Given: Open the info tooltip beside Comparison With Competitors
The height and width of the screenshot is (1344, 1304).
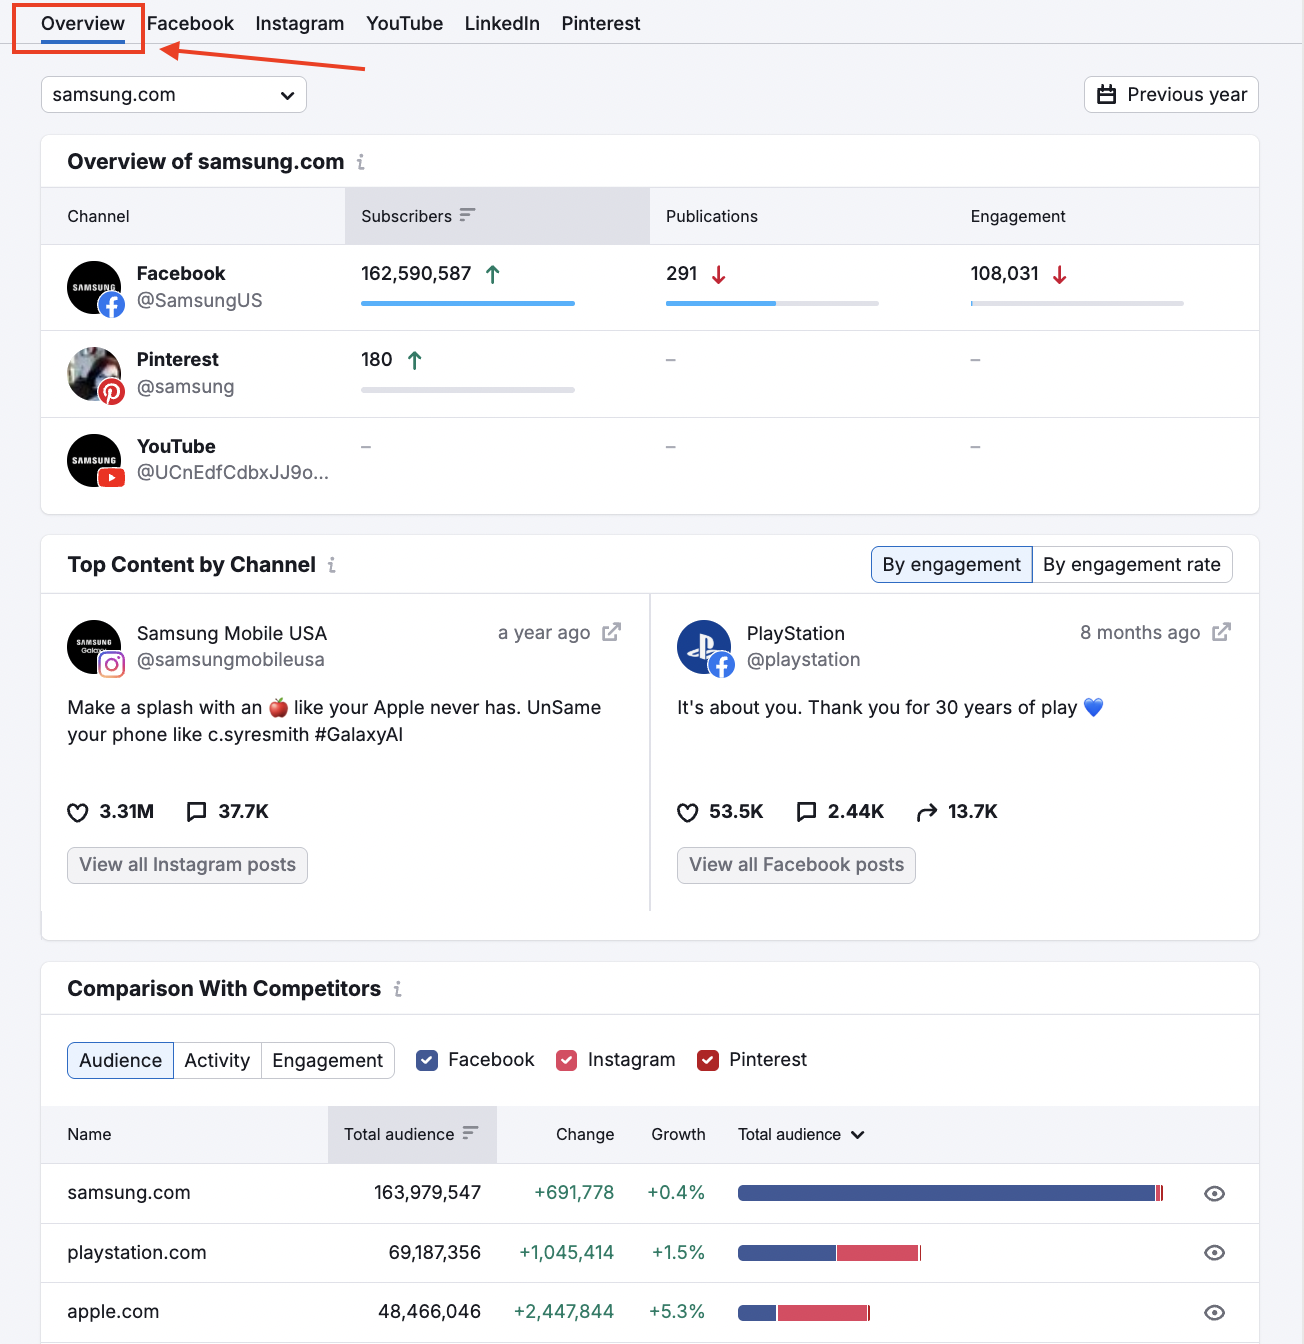Looking at the screenshot, I should click(397, 989).
